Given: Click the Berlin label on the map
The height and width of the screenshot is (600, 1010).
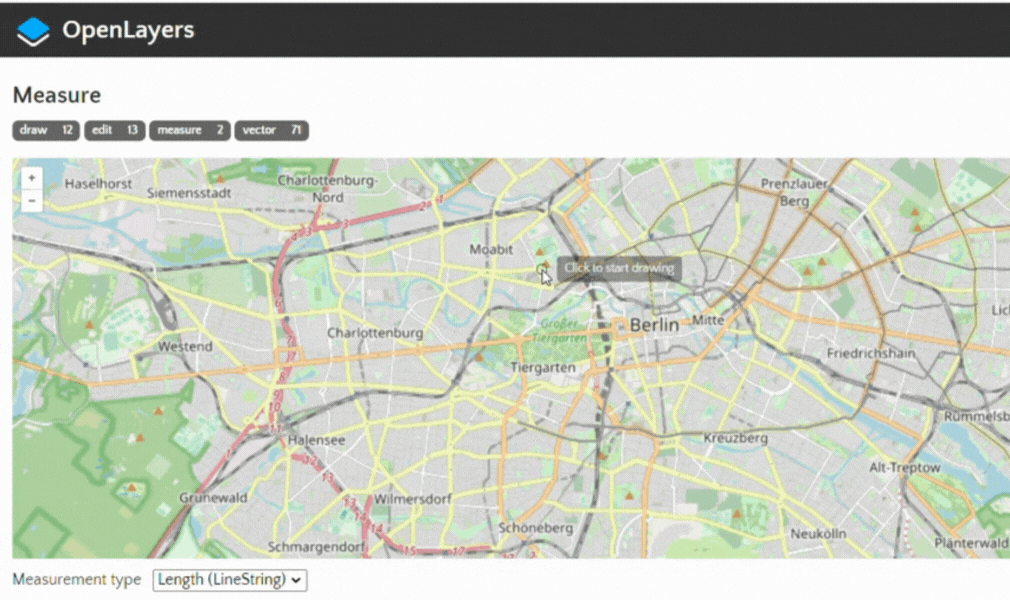Looking at the screenshot, I should click(x=654, y=325).
